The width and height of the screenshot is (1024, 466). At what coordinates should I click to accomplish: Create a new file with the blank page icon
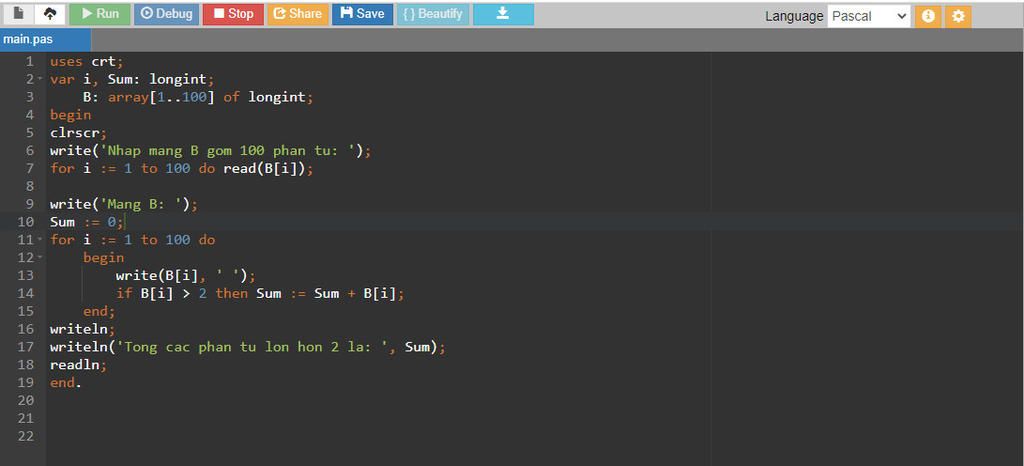pos(18,14)
